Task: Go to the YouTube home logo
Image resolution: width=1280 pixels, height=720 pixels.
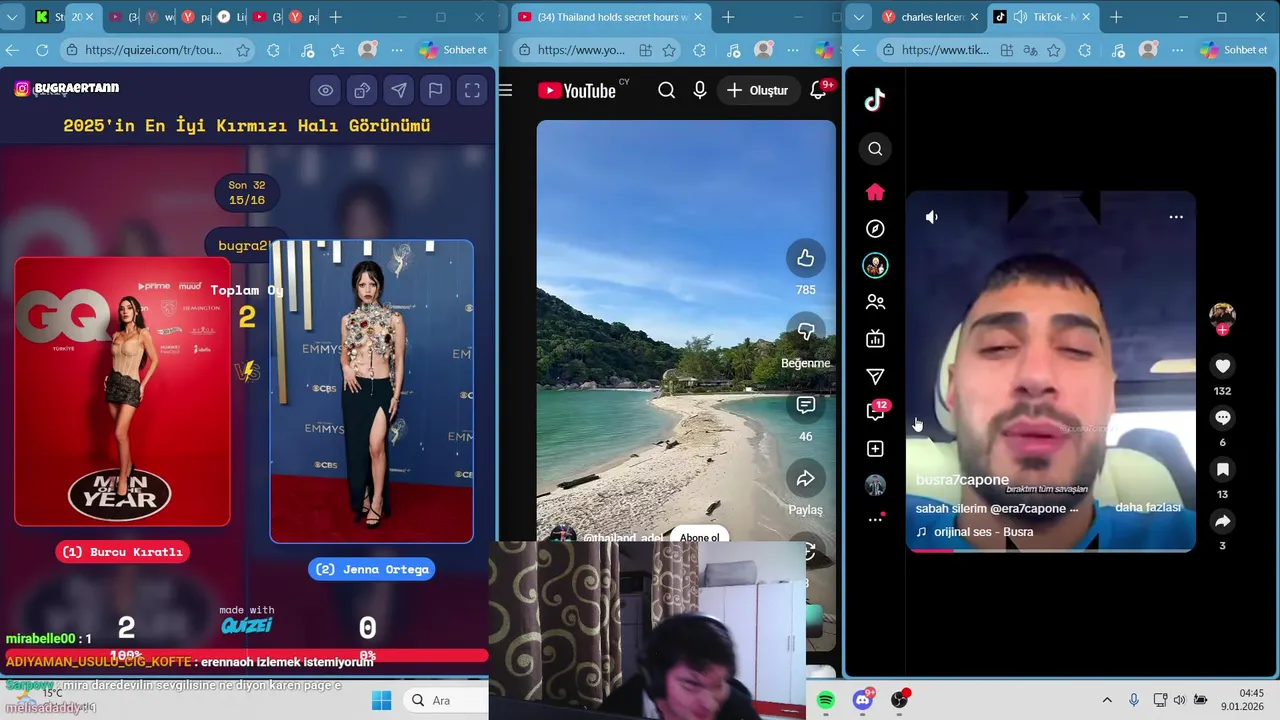Action: [x=577, y=90]
